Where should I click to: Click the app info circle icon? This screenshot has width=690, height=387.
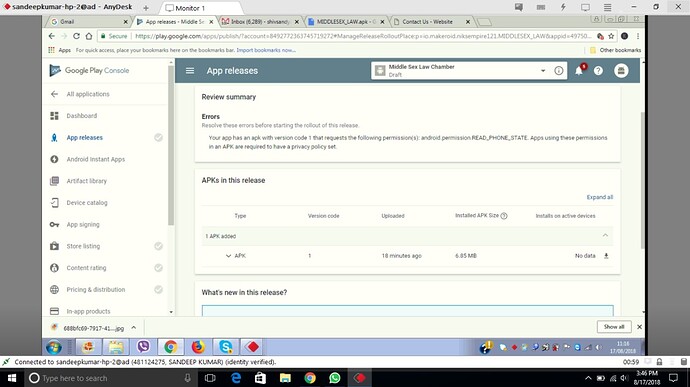click(x=558, y=70)
